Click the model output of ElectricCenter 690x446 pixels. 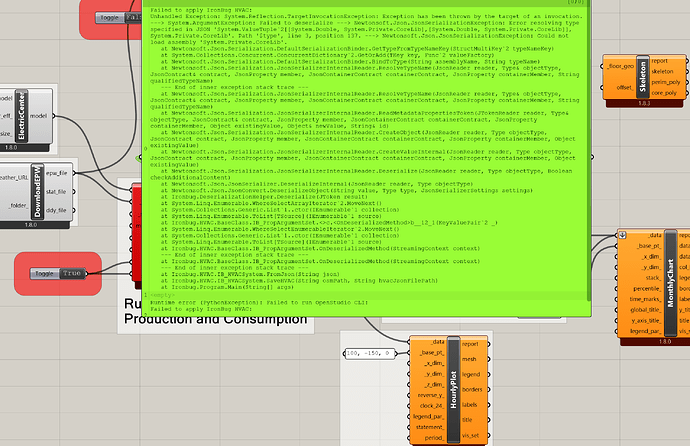(x=38, y=116)
